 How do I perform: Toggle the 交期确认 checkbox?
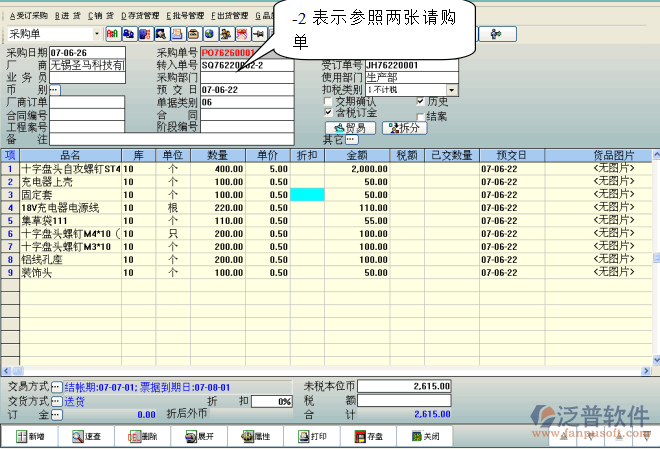point(328,102)
